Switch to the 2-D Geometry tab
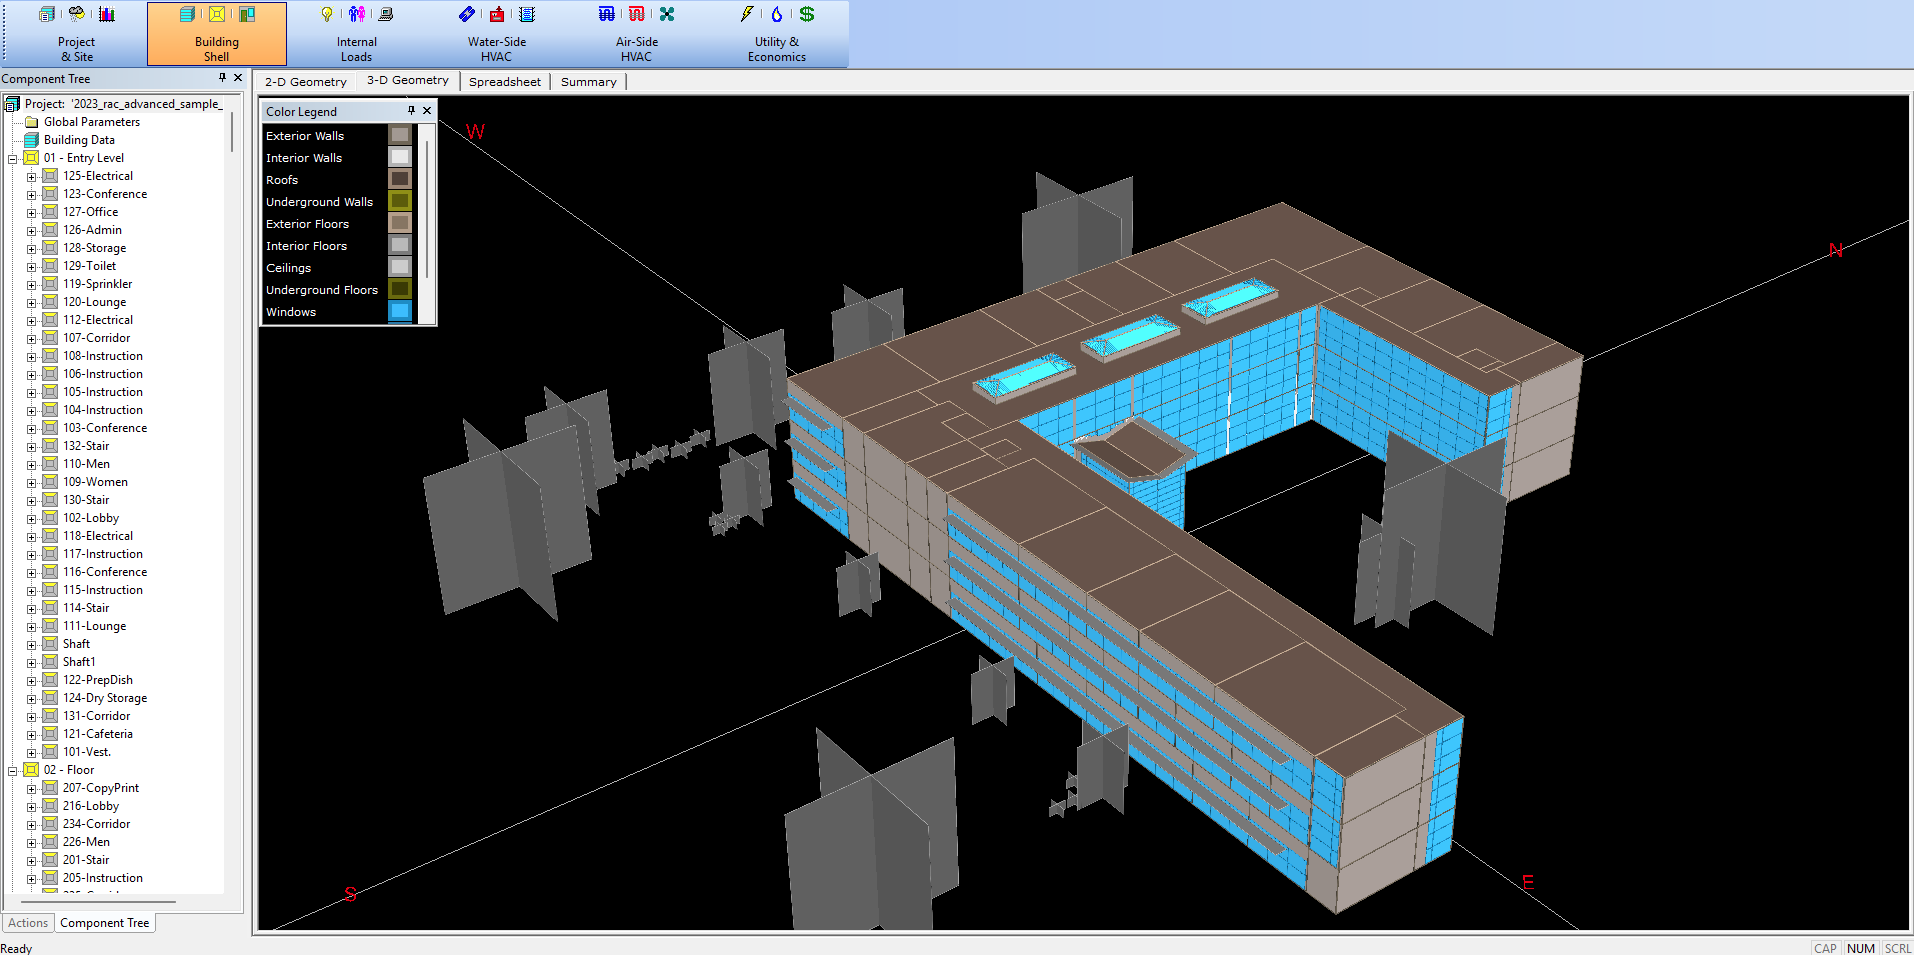 [305, 82]
